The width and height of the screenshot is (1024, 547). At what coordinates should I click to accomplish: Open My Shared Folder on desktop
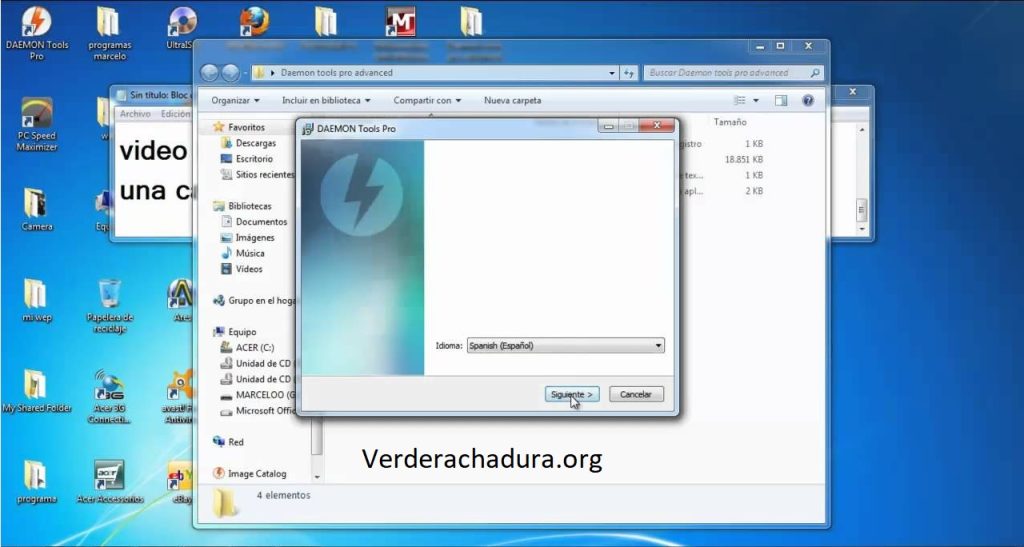(x=37, y=390)
